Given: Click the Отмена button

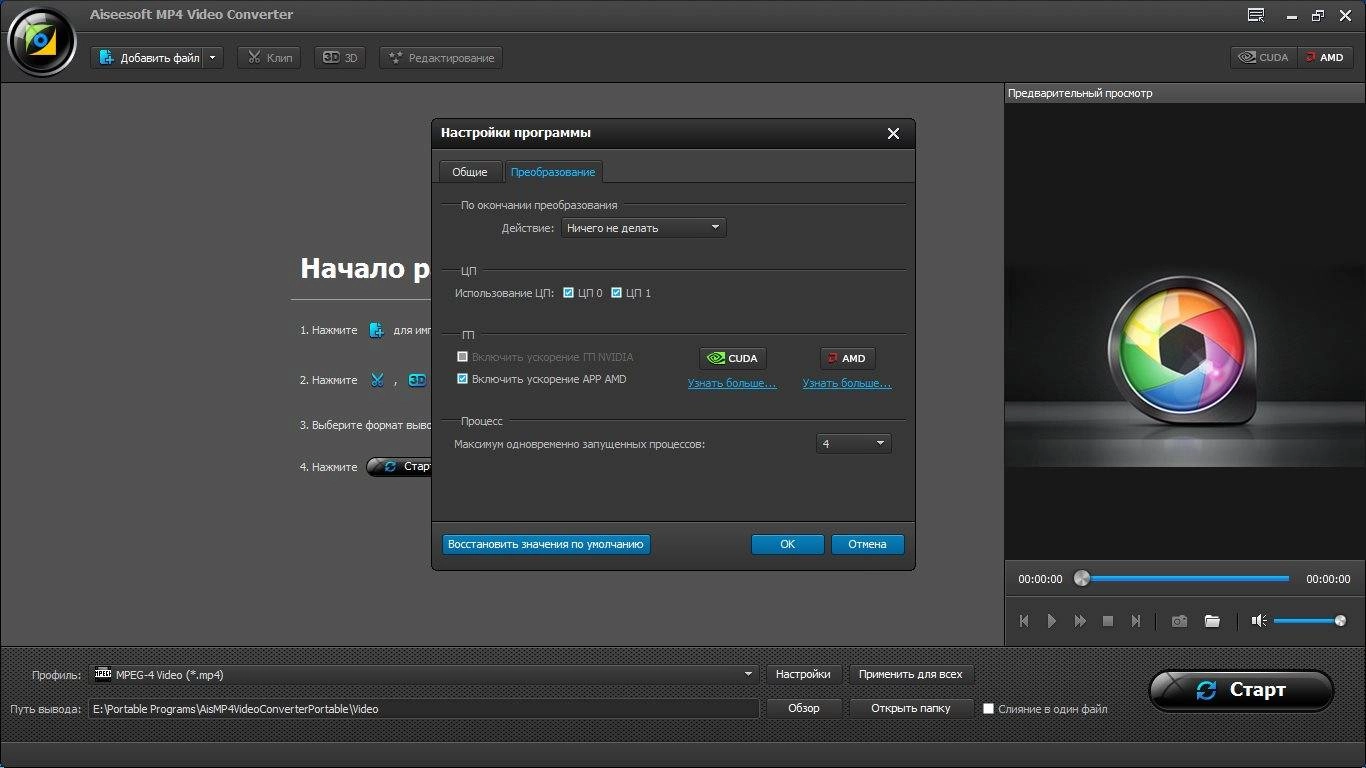Looking at the screenshot, I should (867, 544).
